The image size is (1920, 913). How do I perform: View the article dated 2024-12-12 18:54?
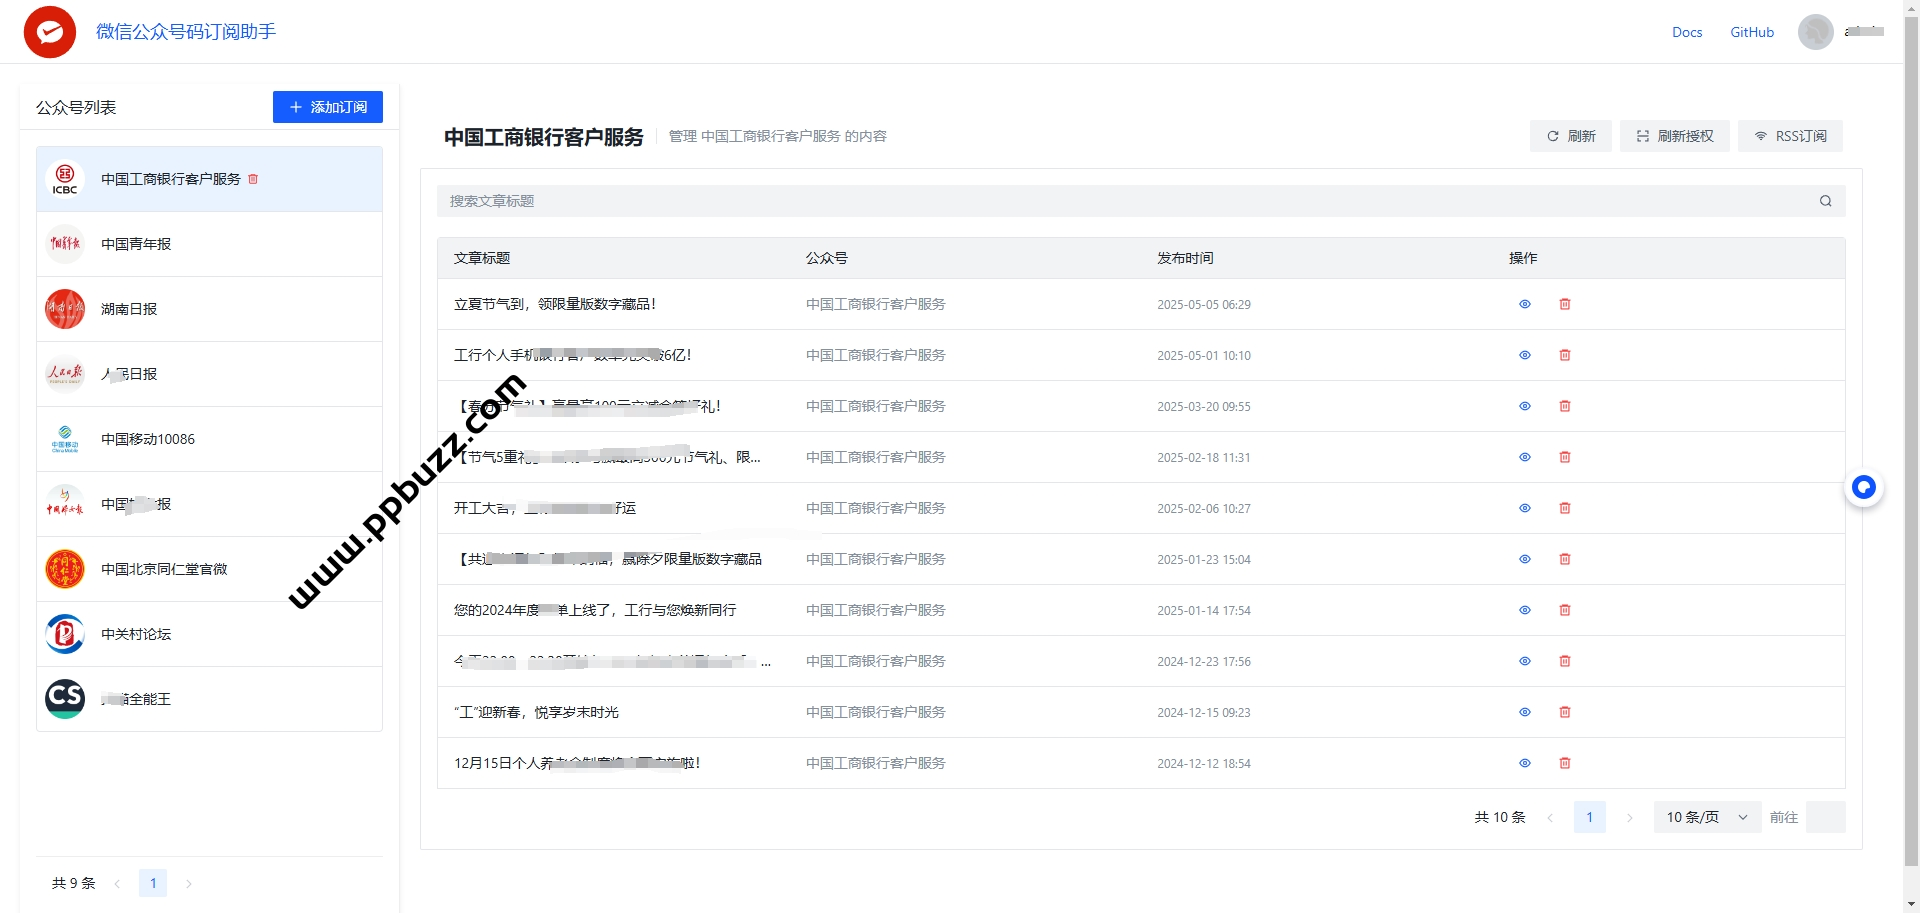coord(1525,763)
